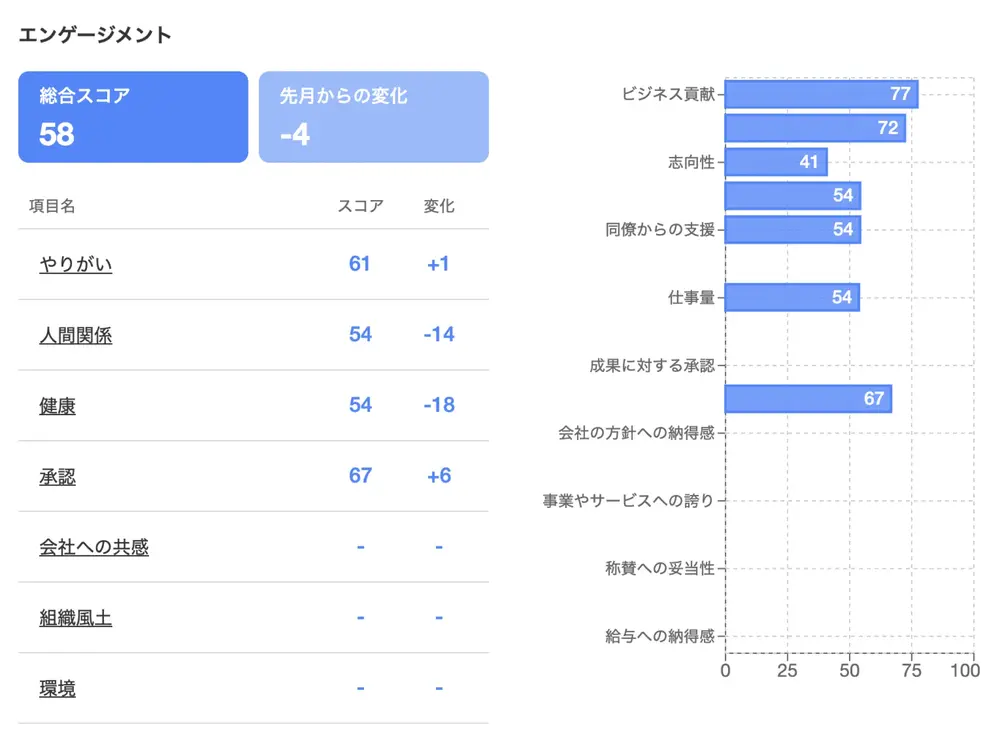Click the 先月からの変化 card

[x=373, y=117]
